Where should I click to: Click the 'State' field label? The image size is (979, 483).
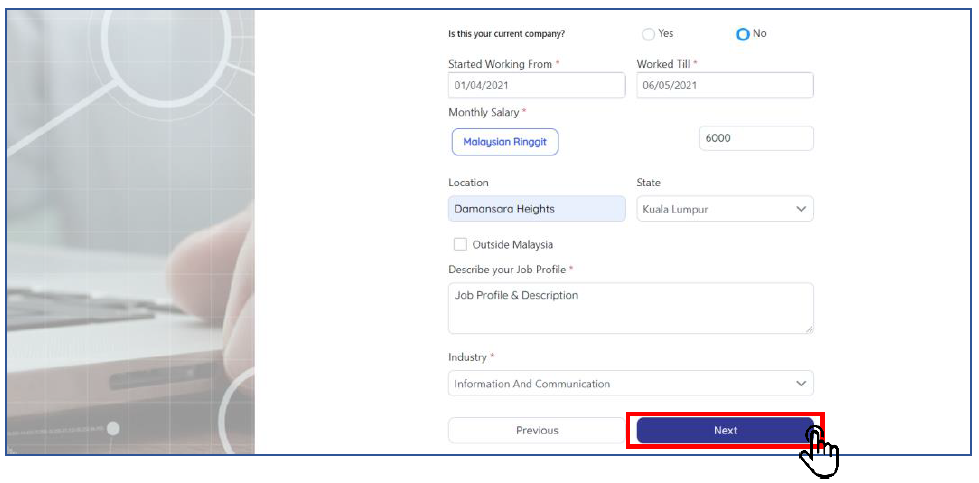pos(649,182)
